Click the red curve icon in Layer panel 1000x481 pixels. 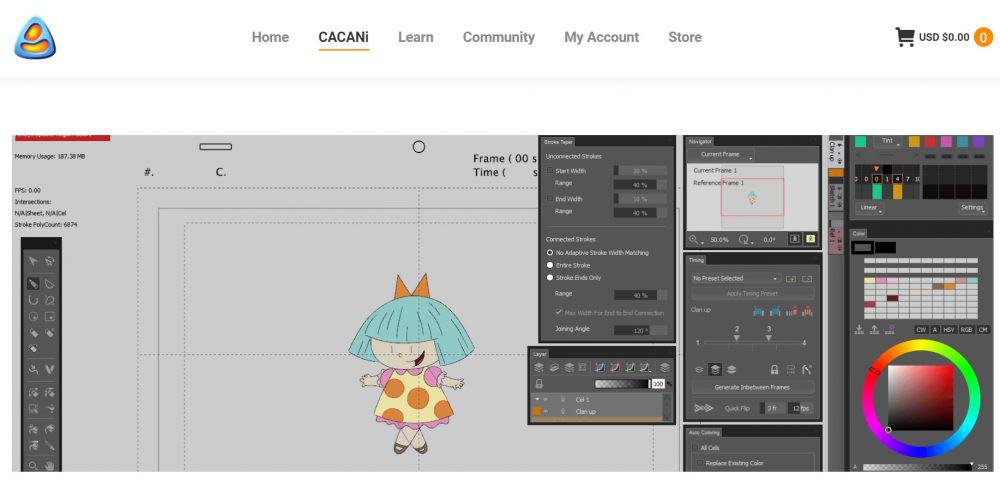(x=615, y=367)
